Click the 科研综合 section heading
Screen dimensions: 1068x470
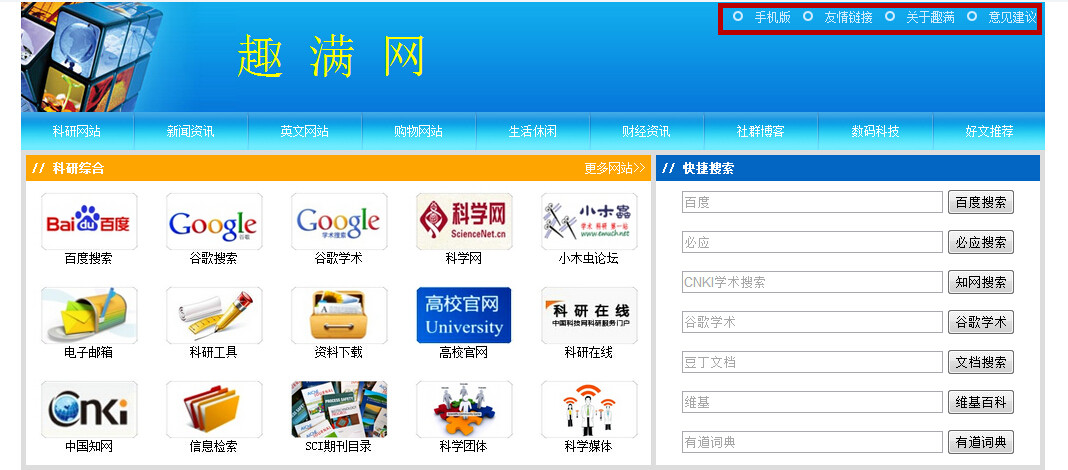pyautogui.click(x=78, y=168)
